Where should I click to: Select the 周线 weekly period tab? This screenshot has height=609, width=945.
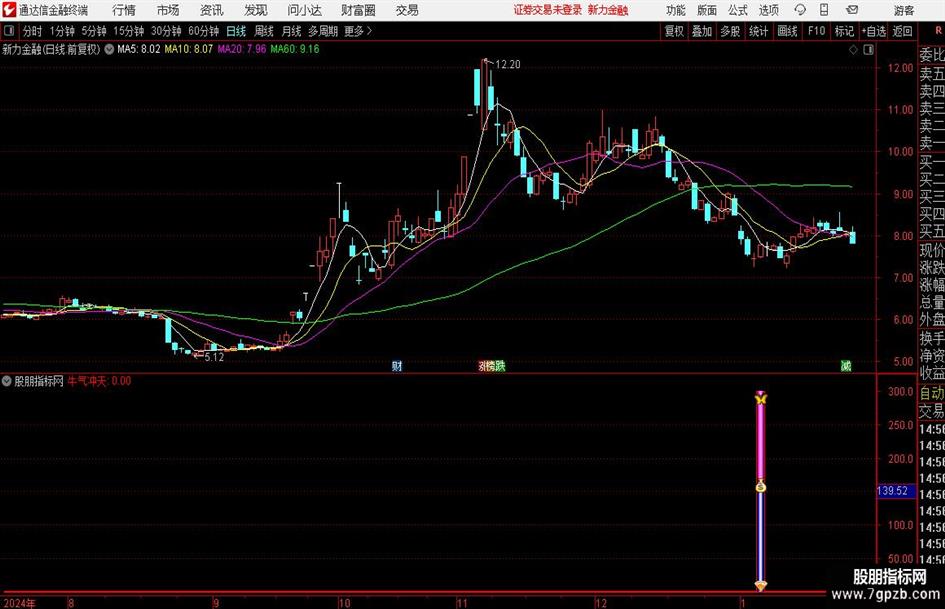pyautogui.click(x=264, y=31)
